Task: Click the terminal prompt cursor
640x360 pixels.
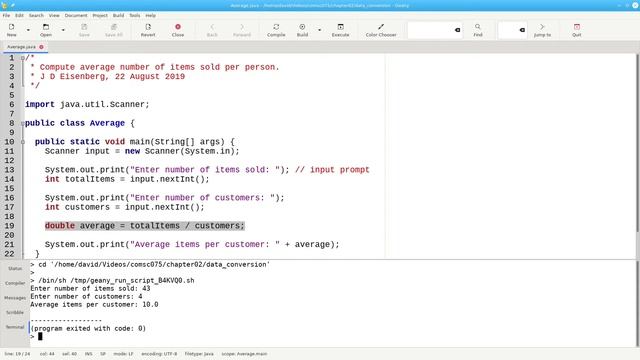Action: (x=40, y=336)
